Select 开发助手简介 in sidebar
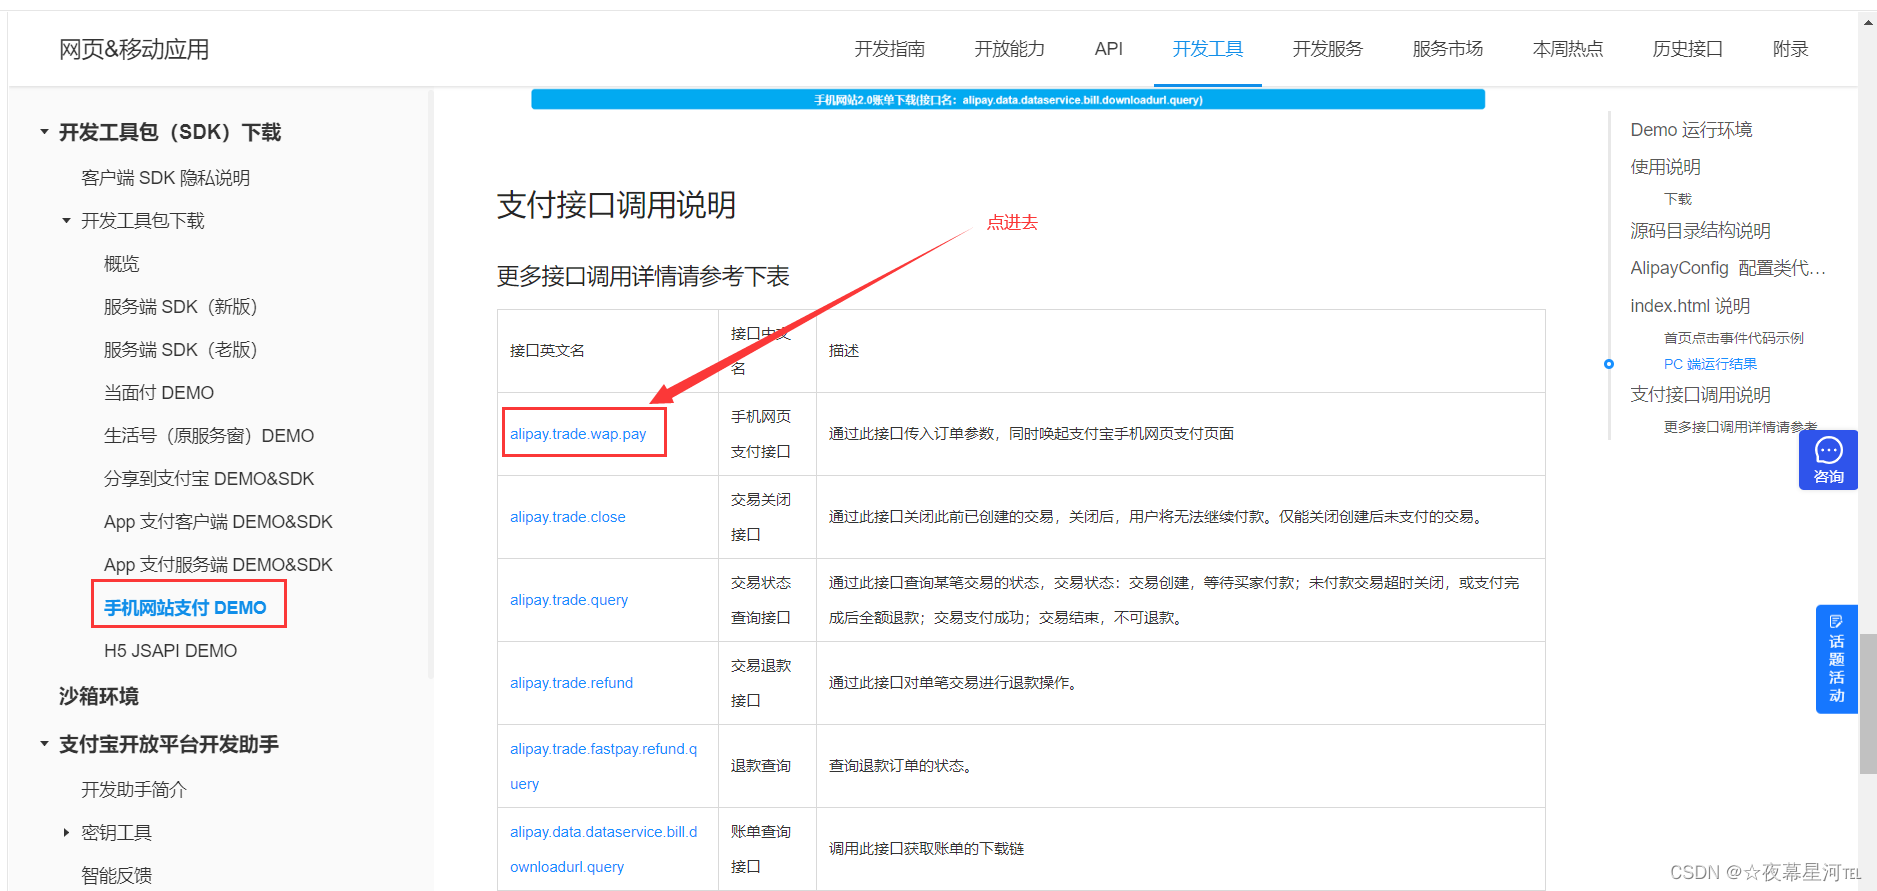Viewport: 1877px width, 891px height. (134, 790)
